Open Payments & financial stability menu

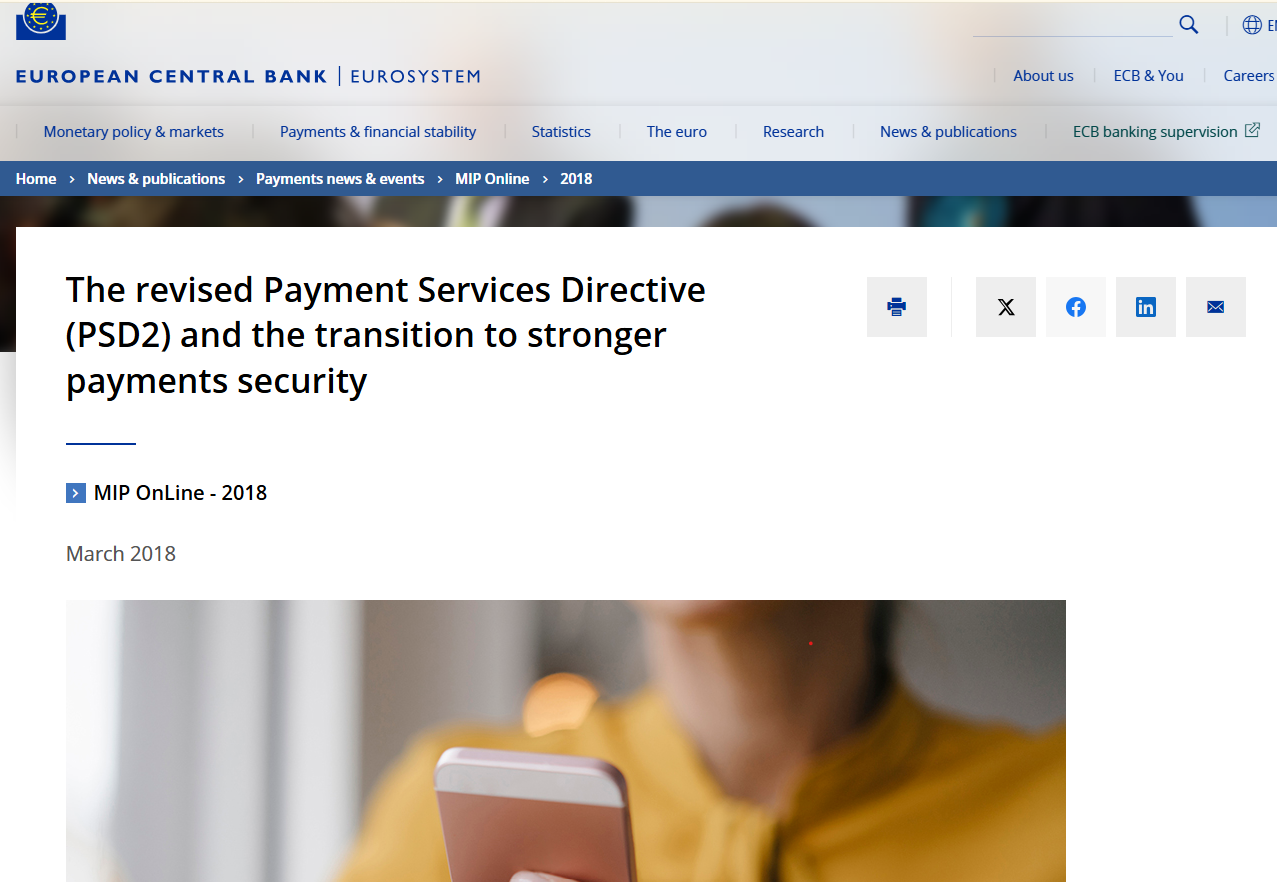(x=378, y=132)
